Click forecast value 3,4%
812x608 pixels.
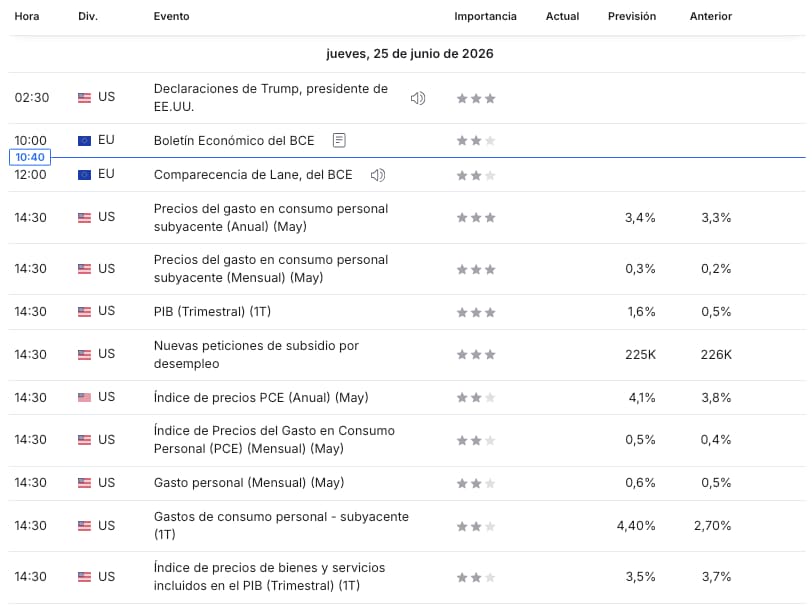[x=640, y=218]
